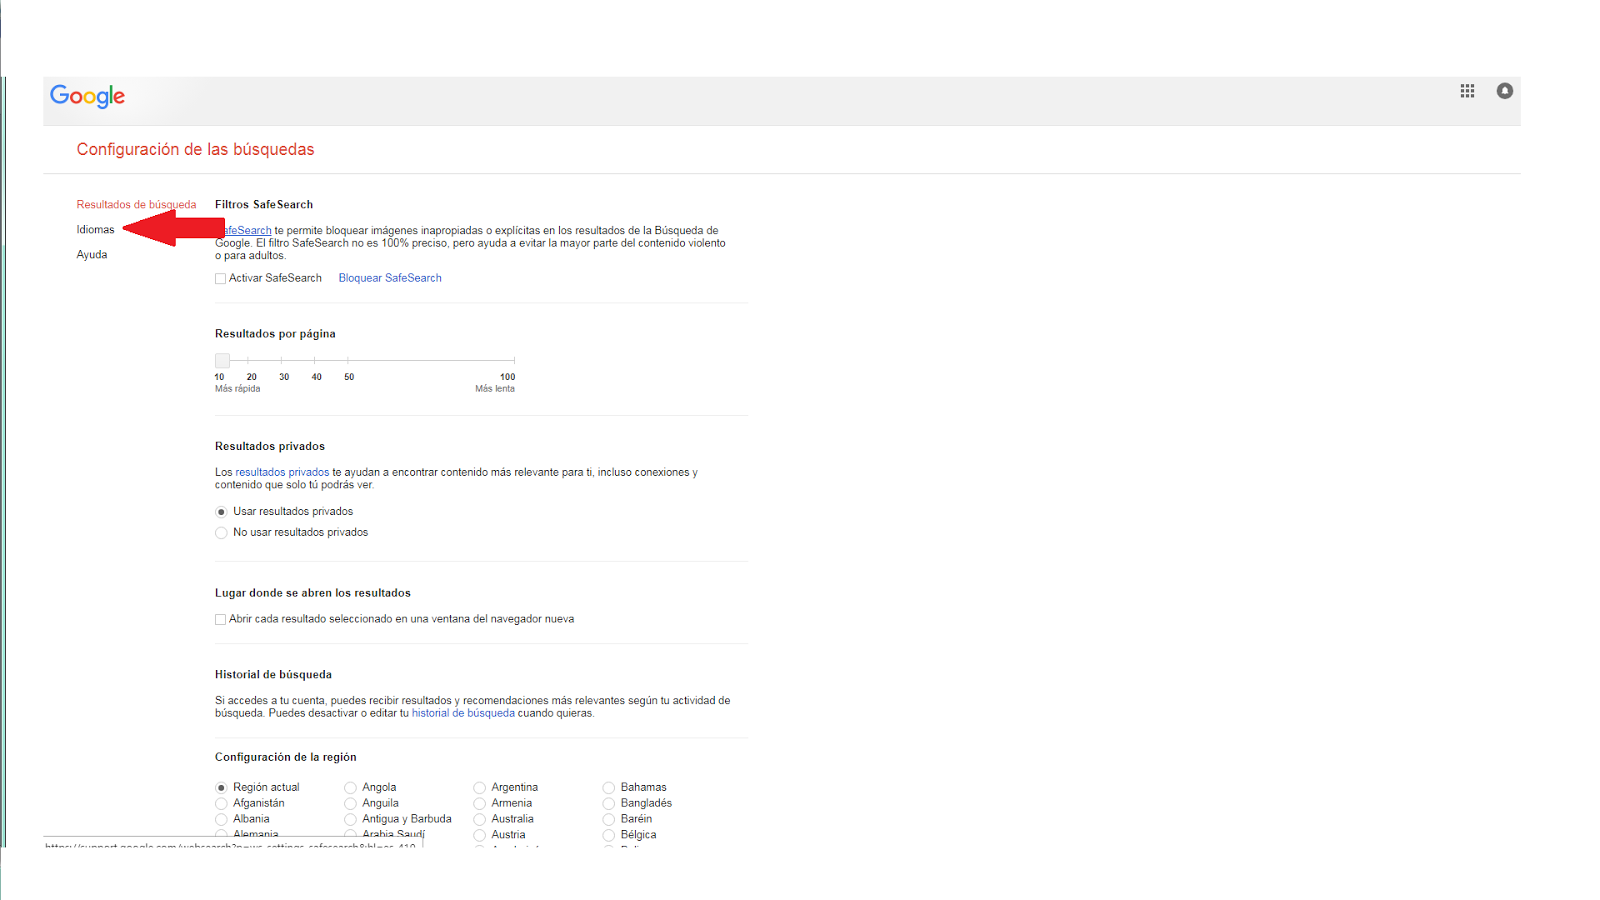Choose Austria as region
Image resolution: width=1600 pixels, height=900 pixels.
point(479,835)
